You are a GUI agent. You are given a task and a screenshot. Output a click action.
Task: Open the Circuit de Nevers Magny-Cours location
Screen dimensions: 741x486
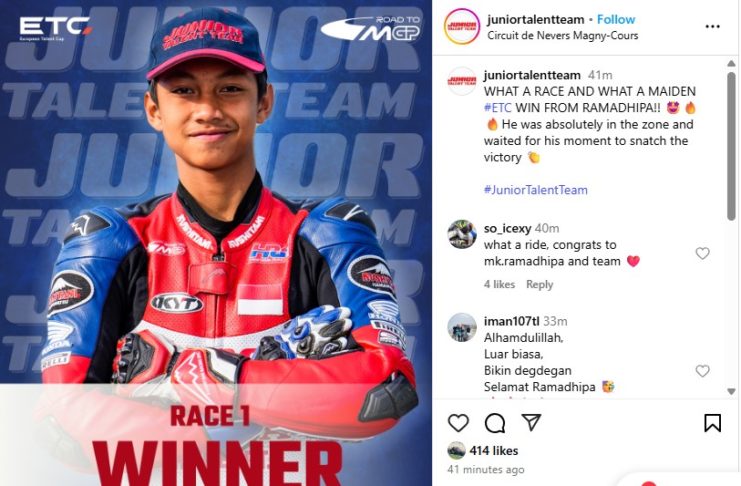[x=562, y=35]
